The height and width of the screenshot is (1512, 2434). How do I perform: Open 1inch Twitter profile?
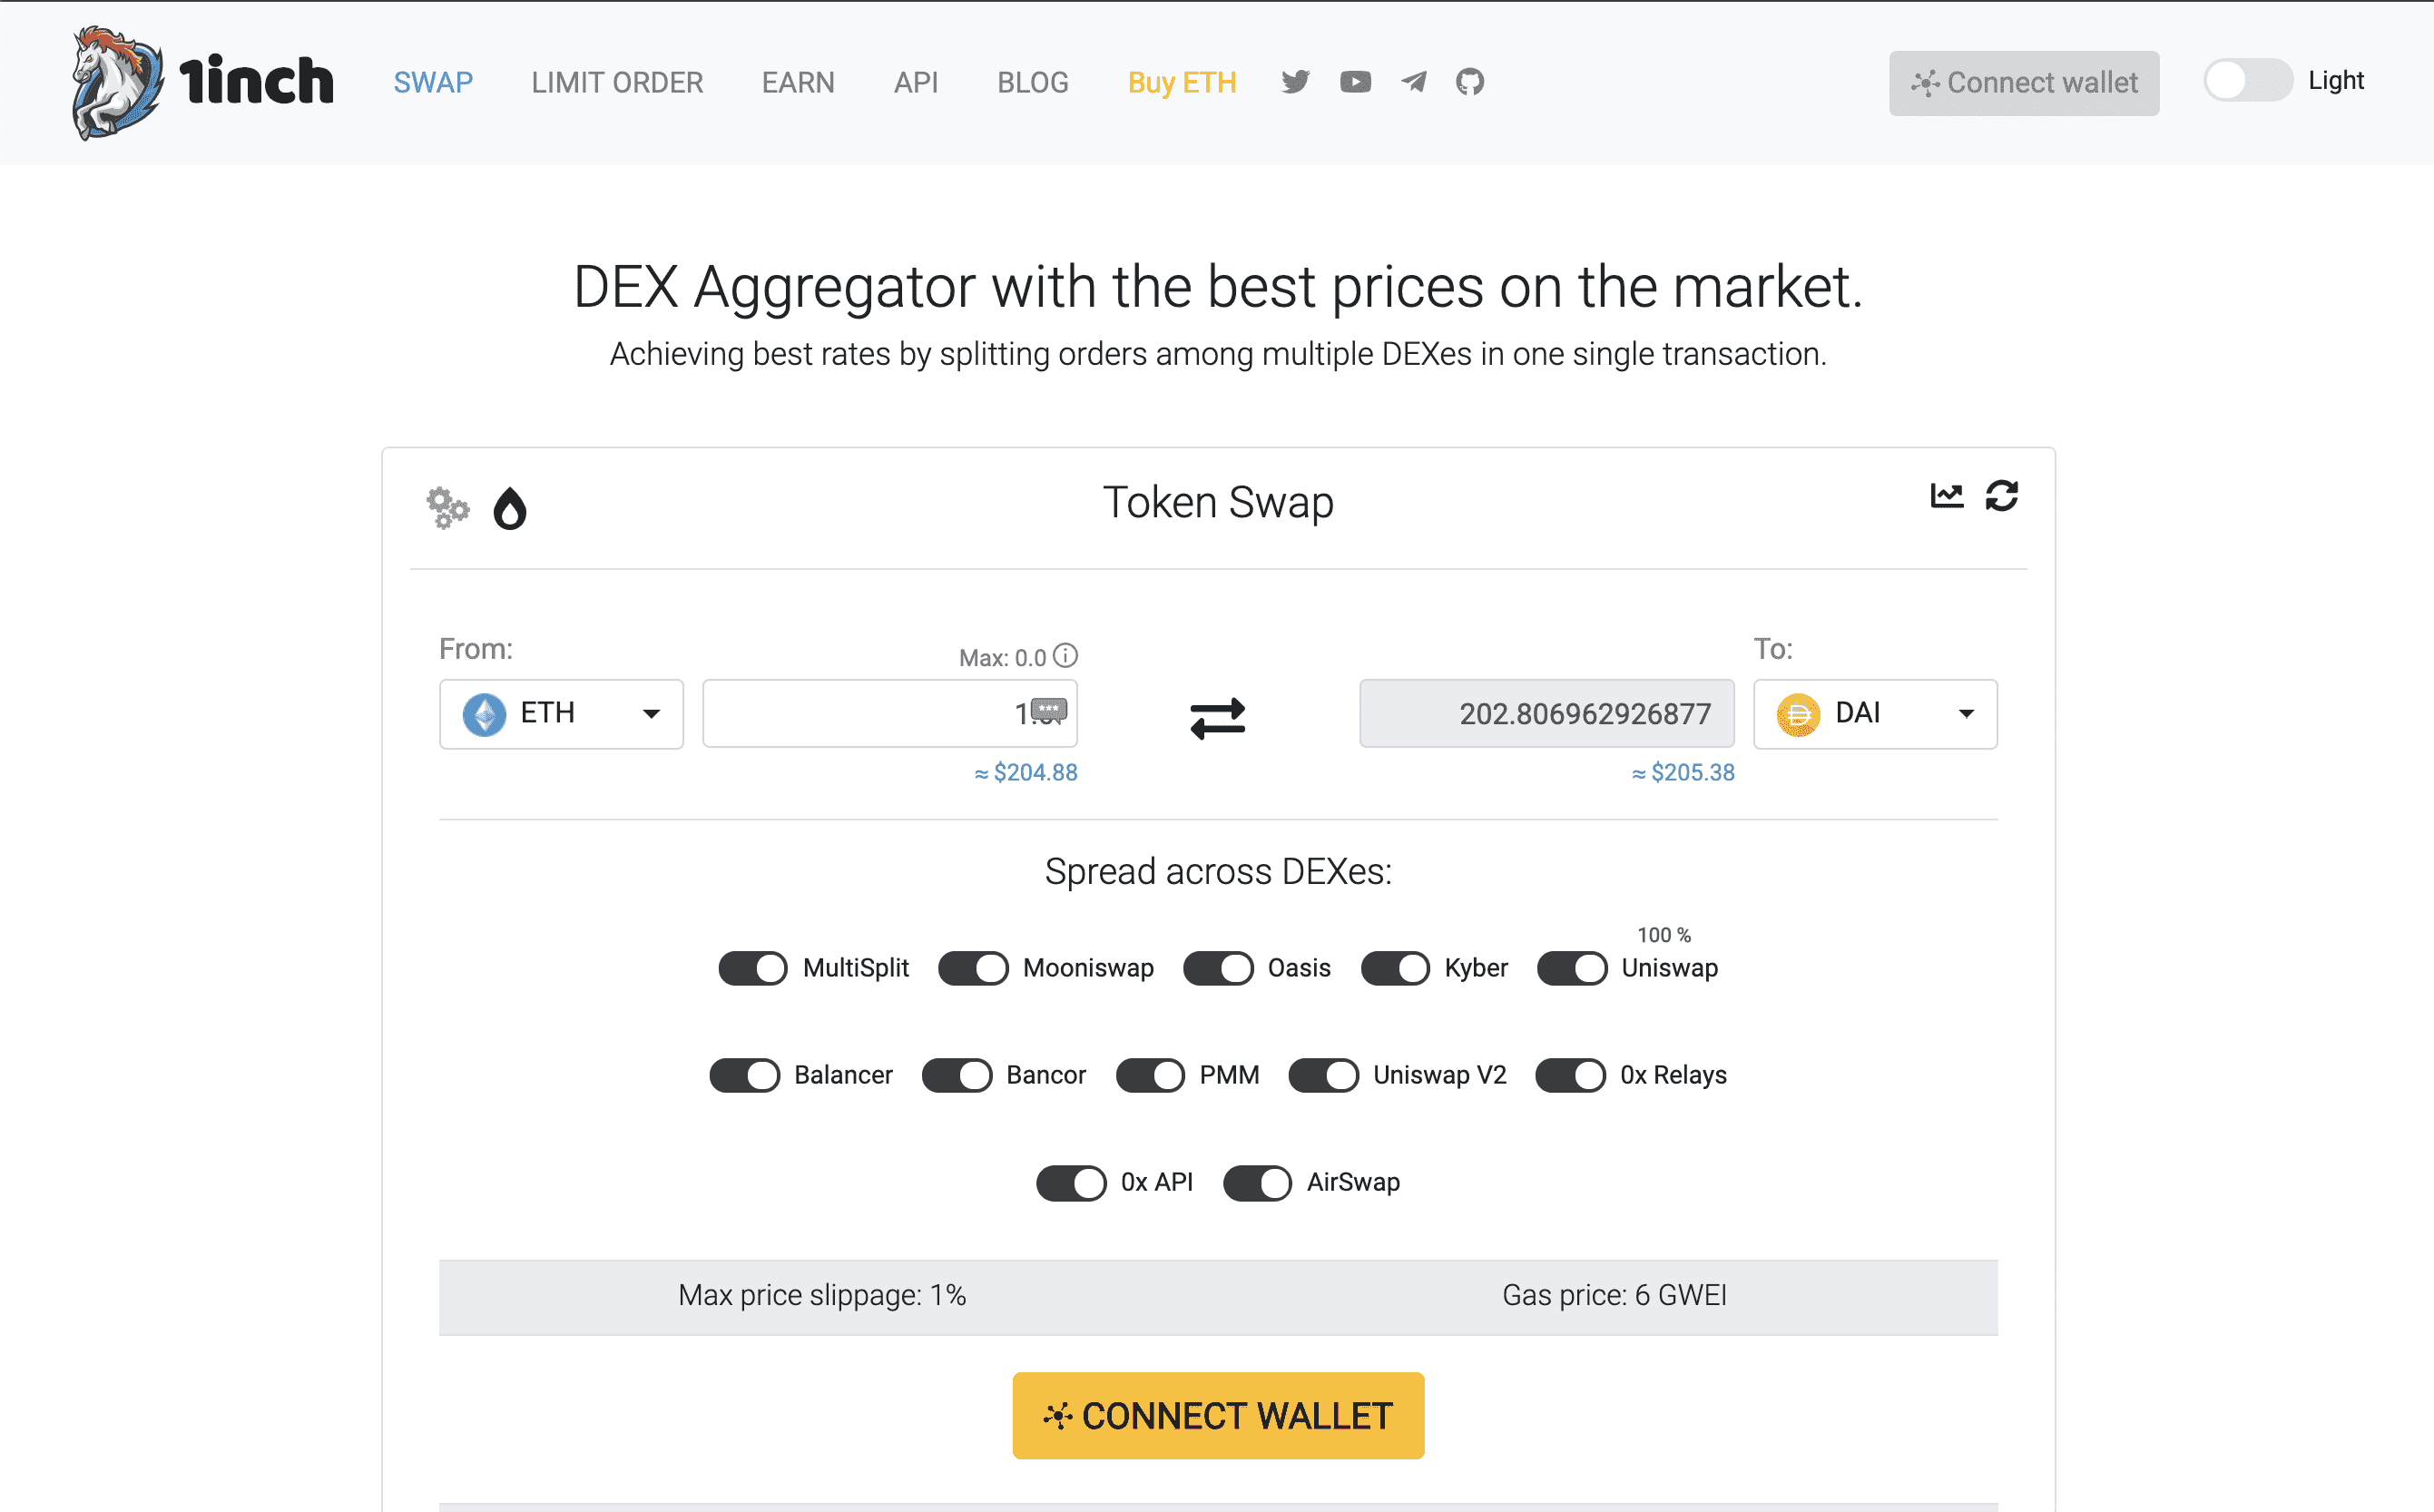(1295, 82)
